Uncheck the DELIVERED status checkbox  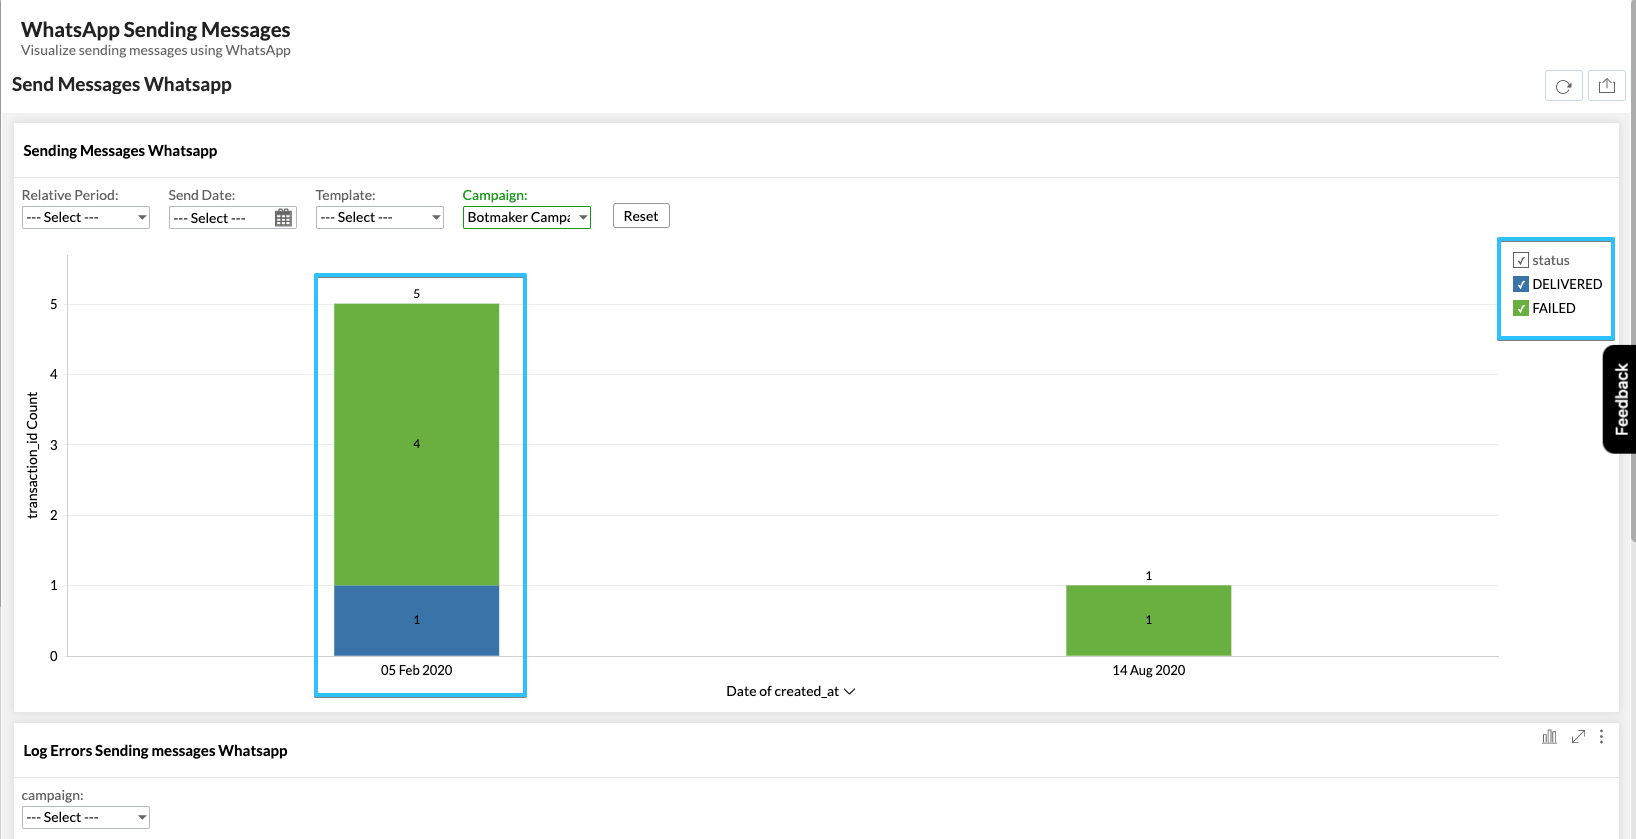pyautogui.click(x=1521, y=284)
